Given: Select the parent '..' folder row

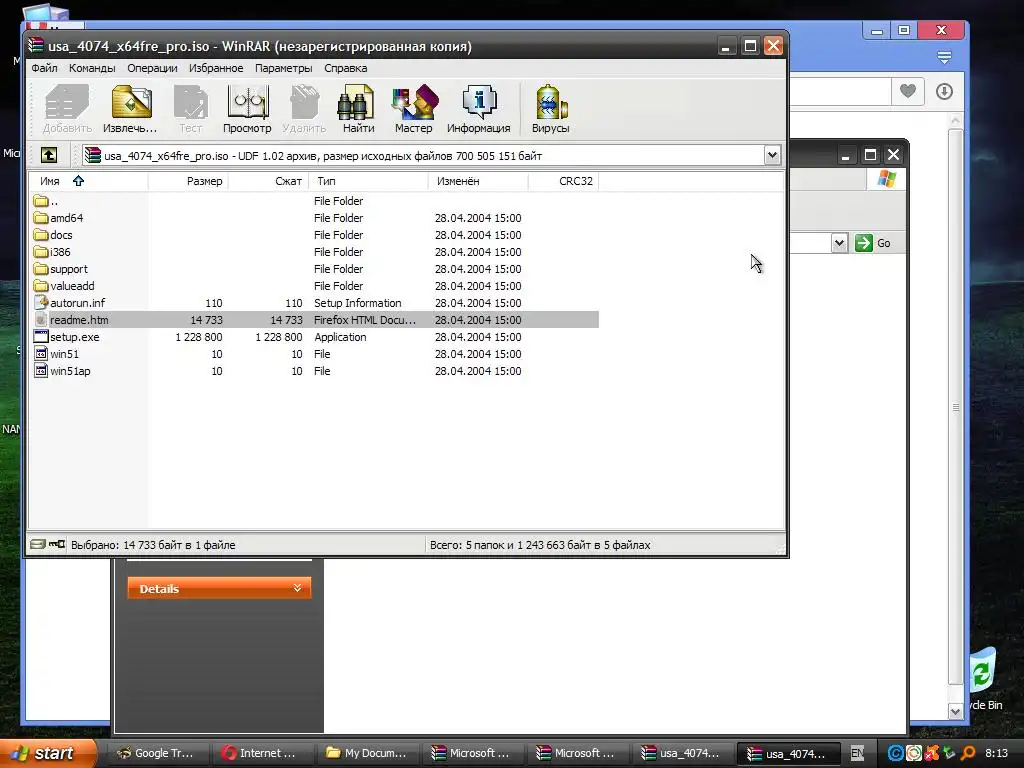Looking at the screenshot, I should click(x=315, y=200).
